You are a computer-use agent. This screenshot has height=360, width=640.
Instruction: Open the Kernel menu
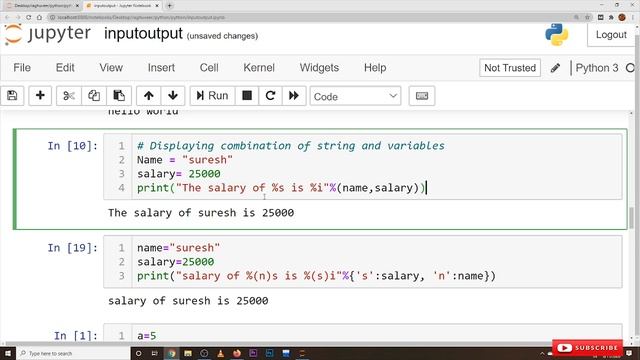[259, 68]
